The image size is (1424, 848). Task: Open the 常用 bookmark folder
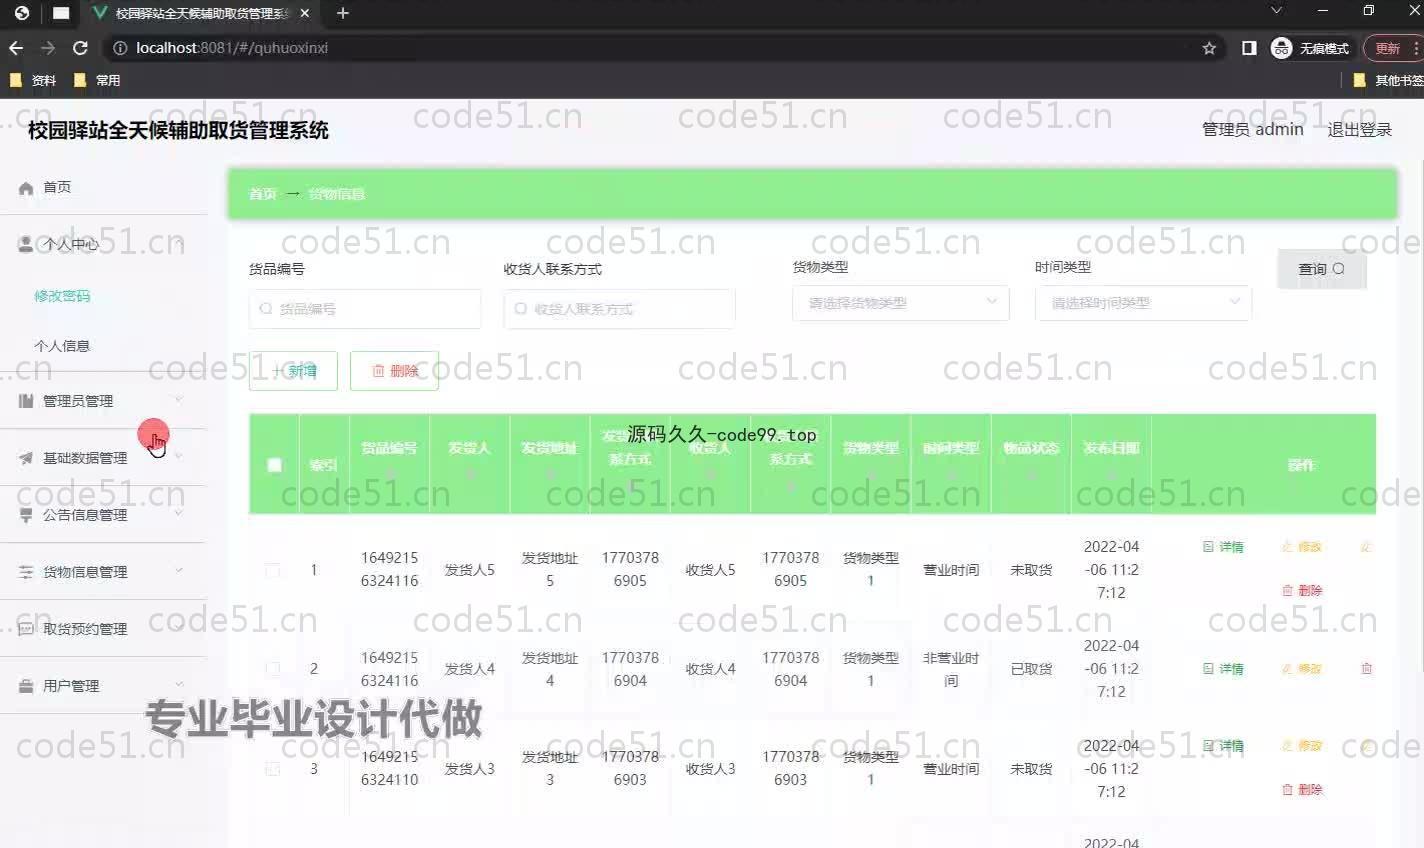97,80
